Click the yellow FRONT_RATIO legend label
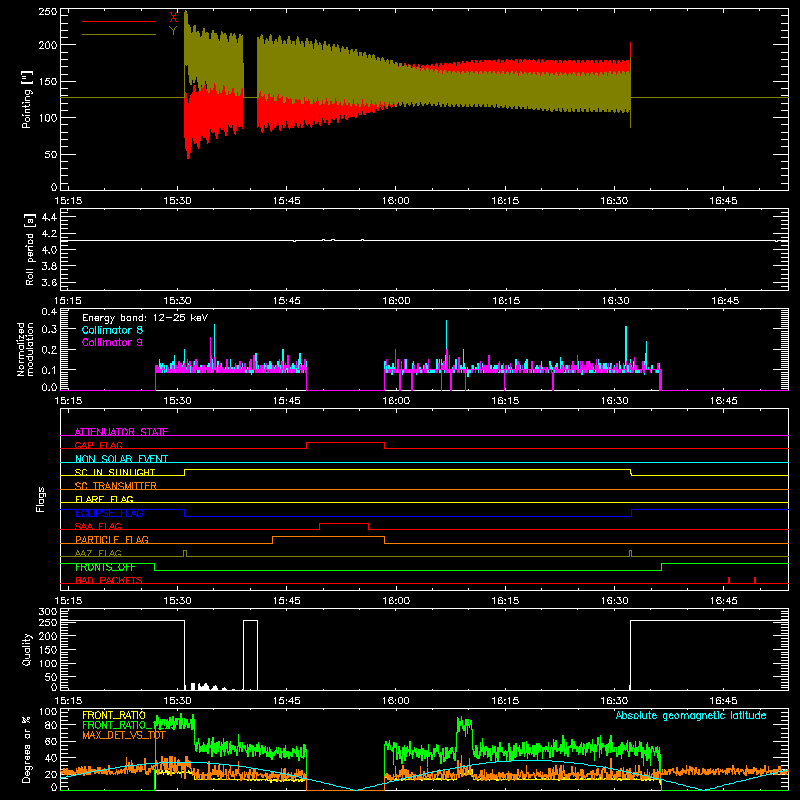Viewport: 800px width, 800px height. point(114,715)
